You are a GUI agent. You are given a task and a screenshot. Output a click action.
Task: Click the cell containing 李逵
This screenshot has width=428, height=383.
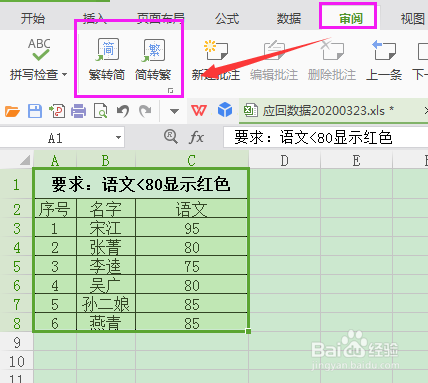106,266
